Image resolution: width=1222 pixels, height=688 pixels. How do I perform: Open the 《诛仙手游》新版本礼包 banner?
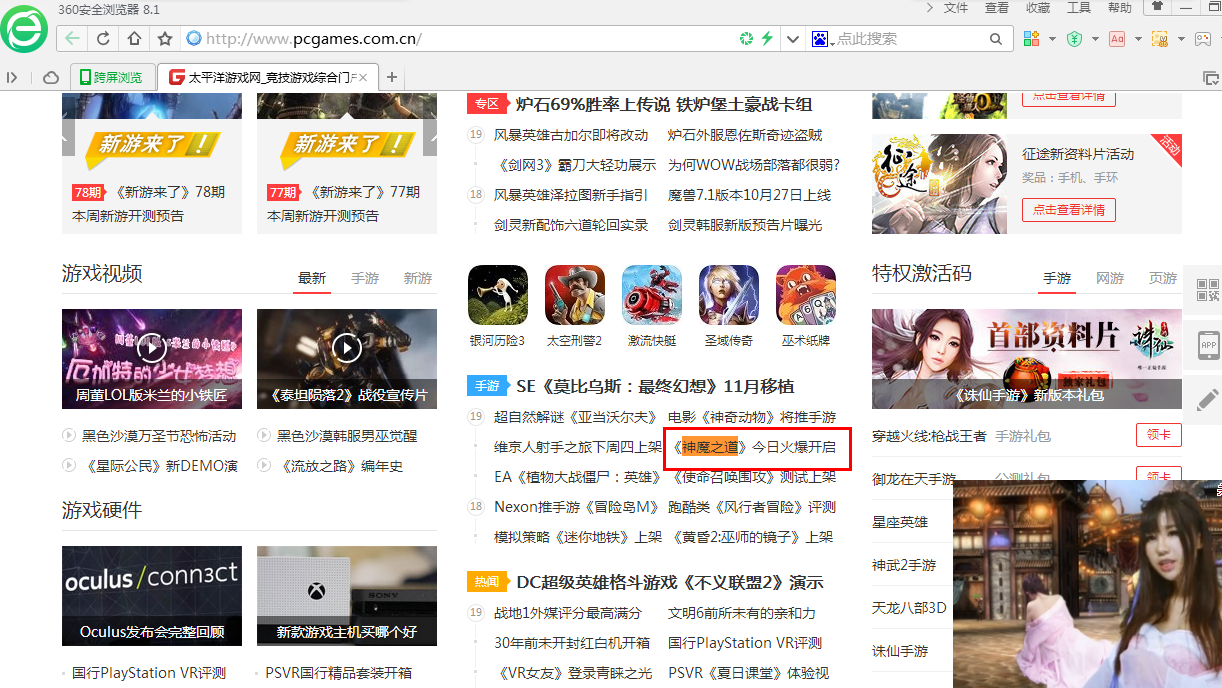1027,358
